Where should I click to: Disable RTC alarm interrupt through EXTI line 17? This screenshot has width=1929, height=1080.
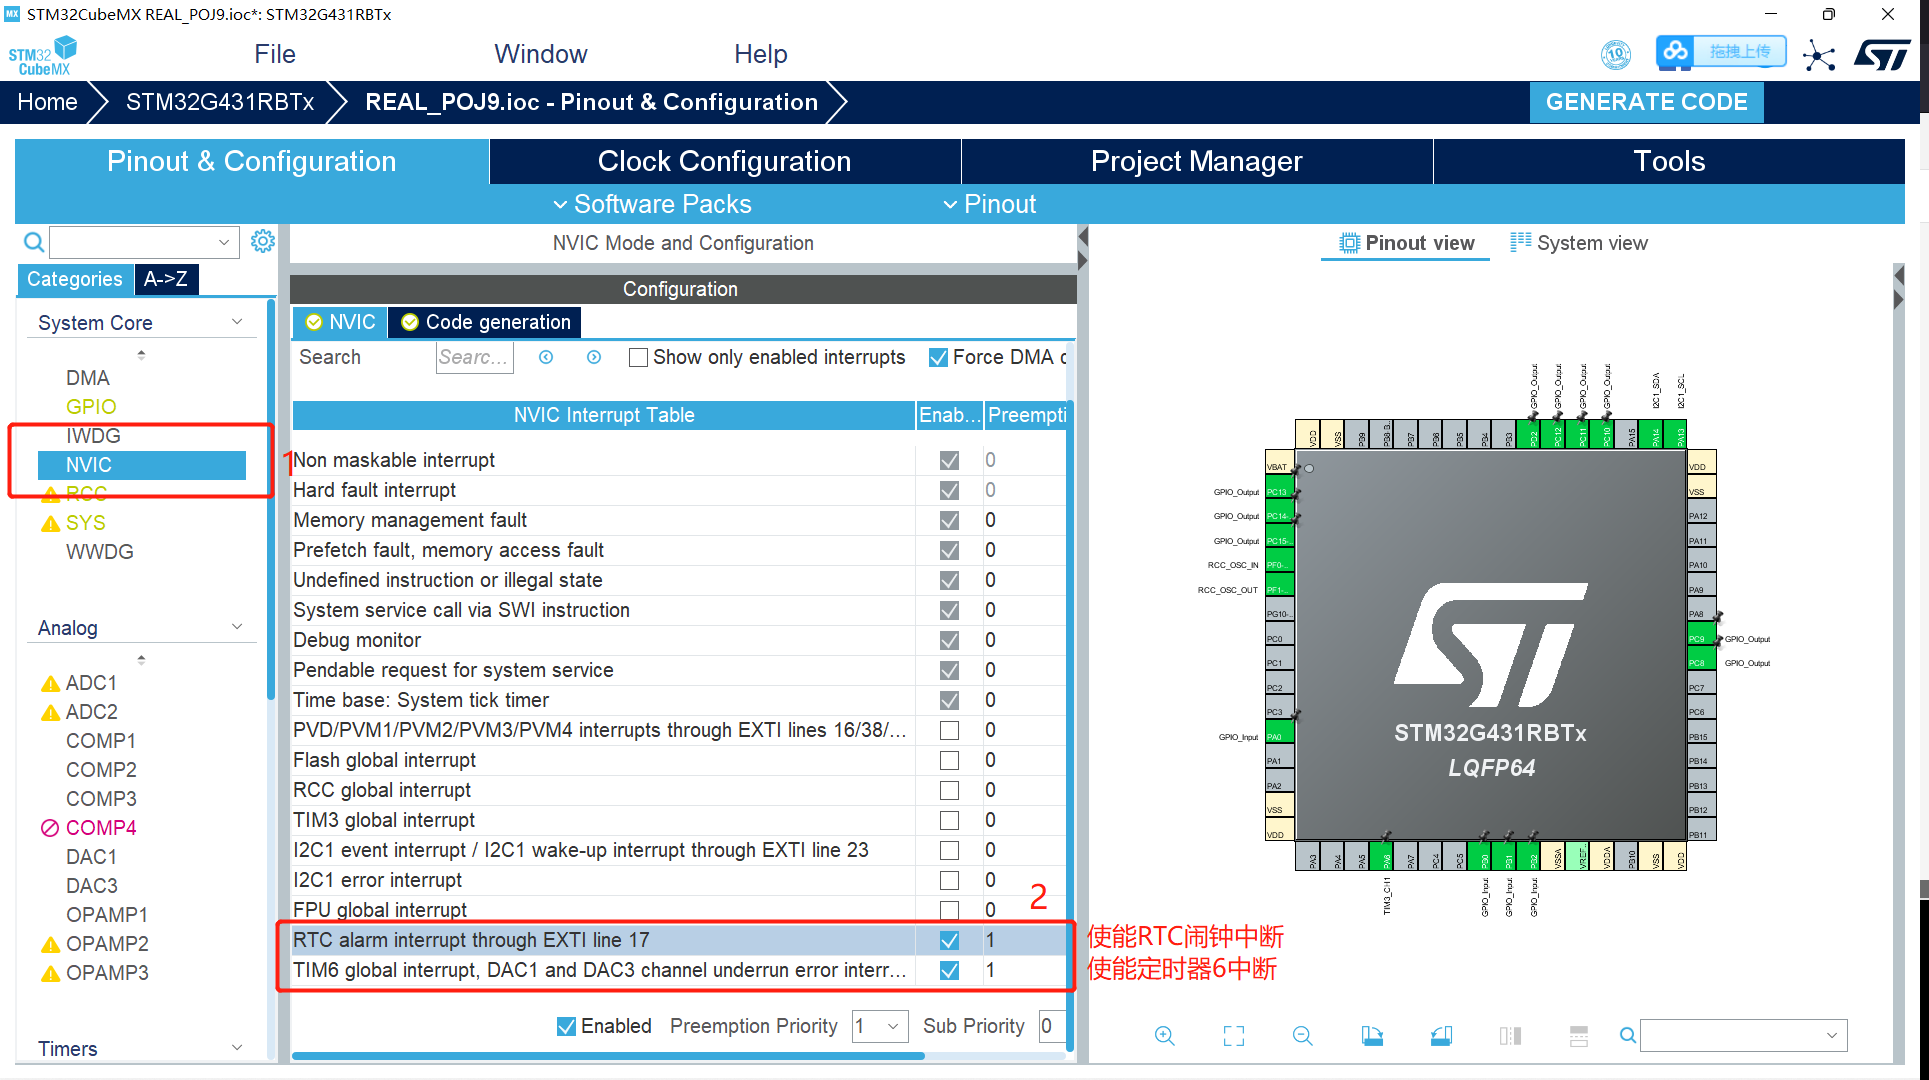pos(948,940)
